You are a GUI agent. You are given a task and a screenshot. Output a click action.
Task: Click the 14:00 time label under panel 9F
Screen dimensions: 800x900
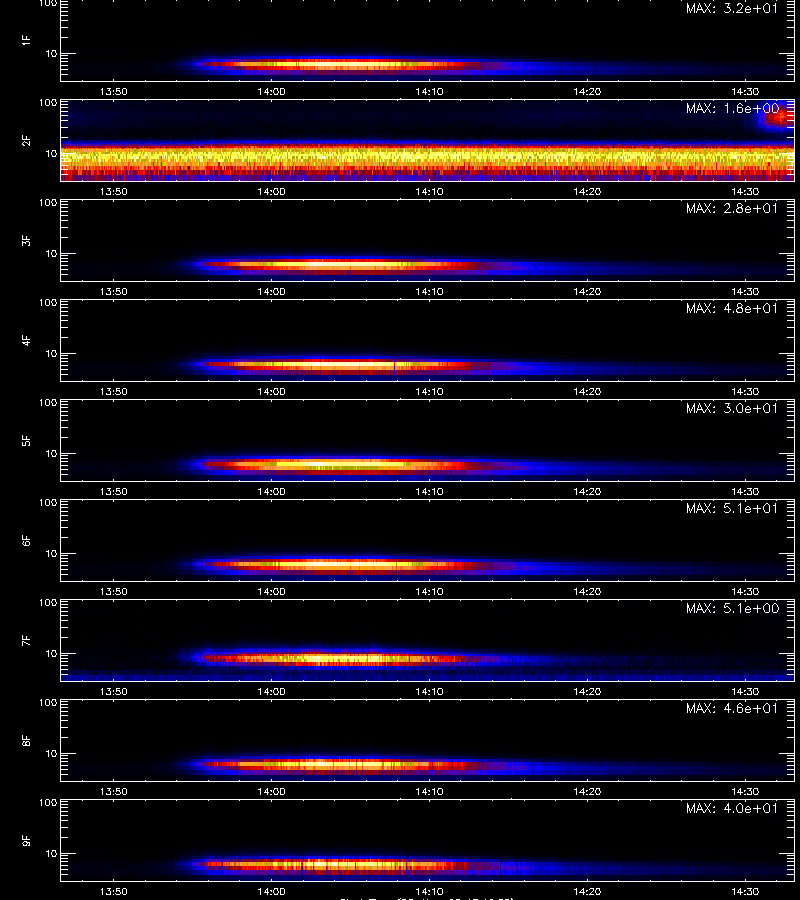click(x=271, y=892)
